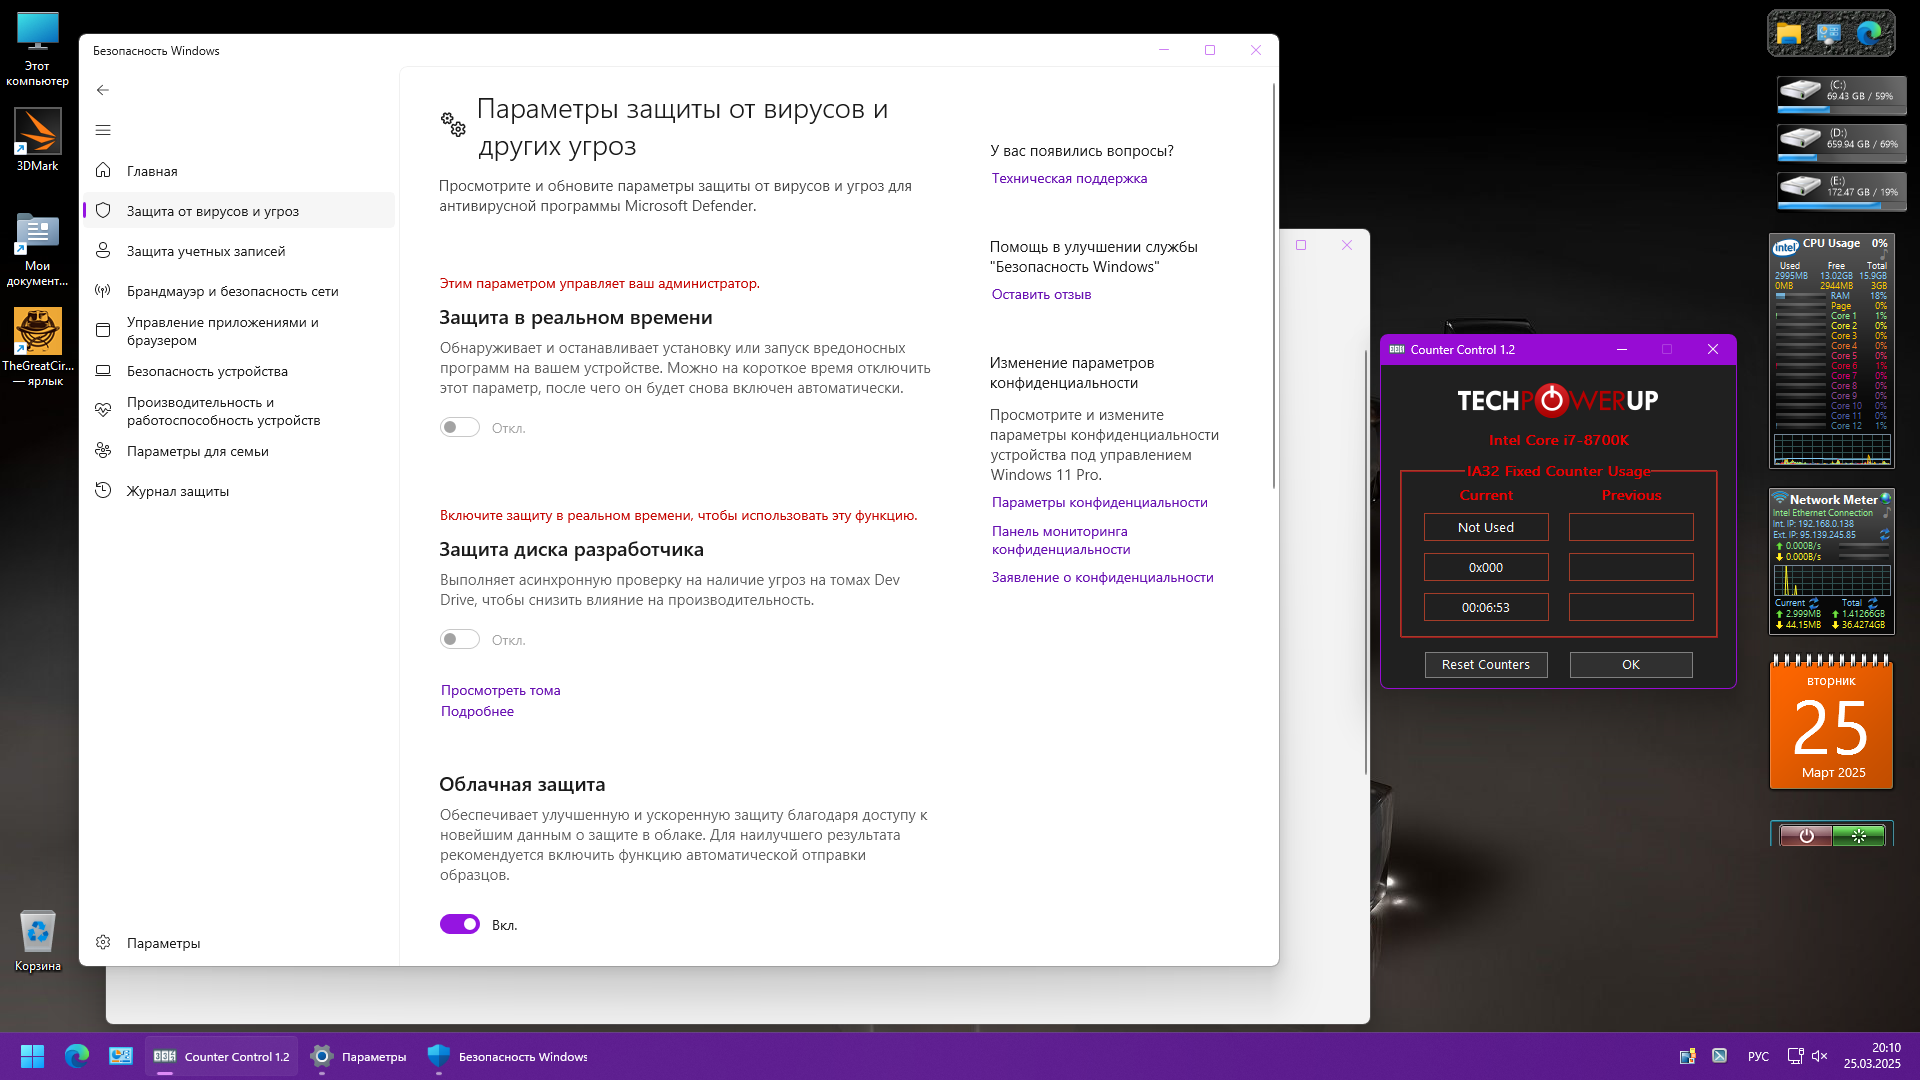Click the Безопасность устройства laptop icon
This screenshot has height=1080, width=1920.
[103, 371]
